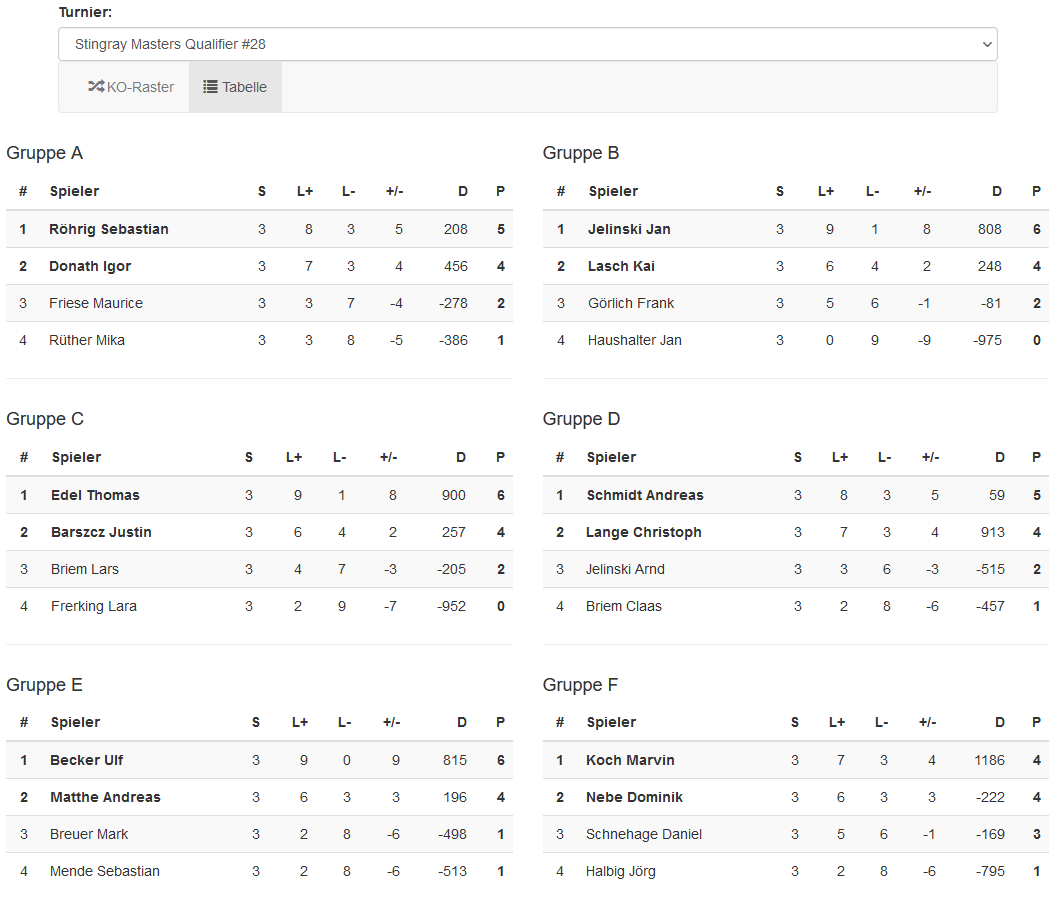Viewport: 1060px width, 899px height.
Task: Click the Tabelle list icon
Action: (210, 87)
